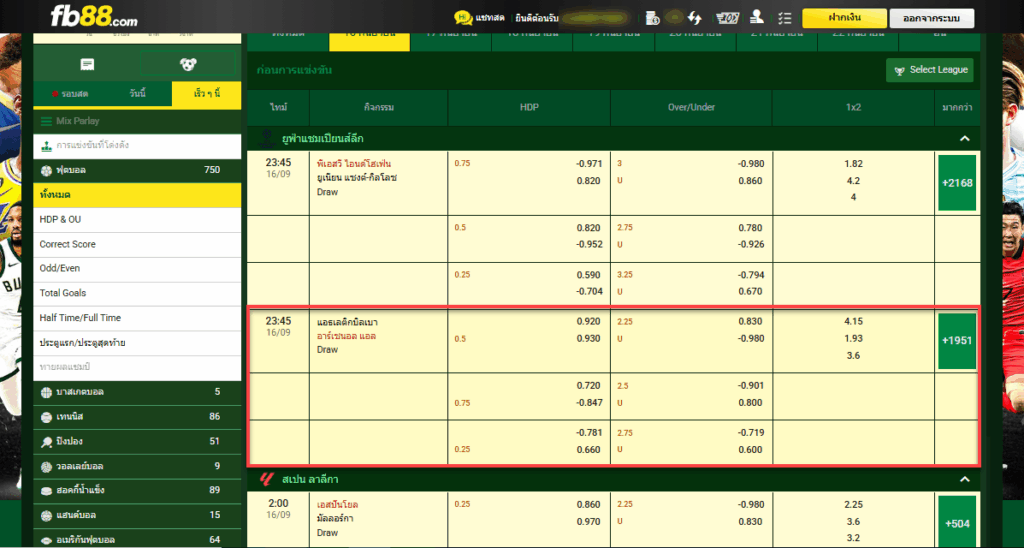The width and height of the screenshot is (1024, 548).
Task: Switch to the sports ball icon tab
Action: pos(188,64)
